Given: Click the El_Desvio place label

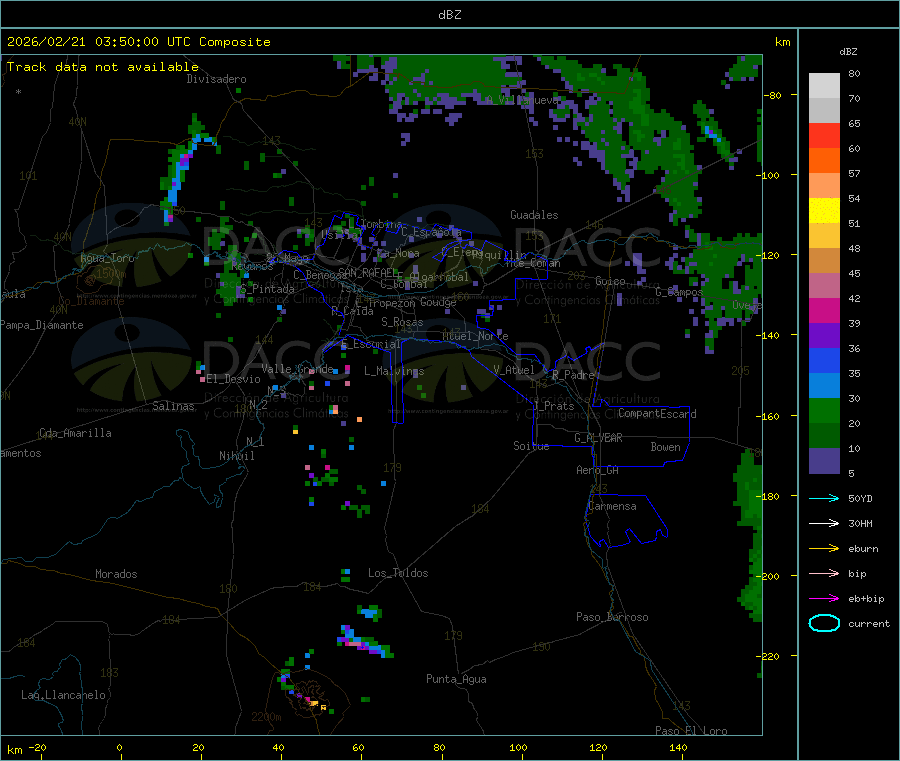Looking at the screenshot, I should click(233, 379).
